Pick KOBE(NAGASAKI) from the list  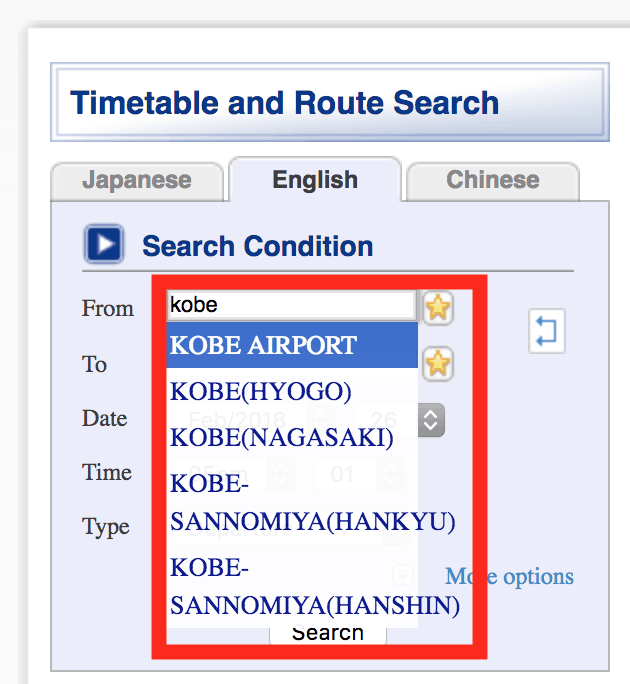click(282, 437)
